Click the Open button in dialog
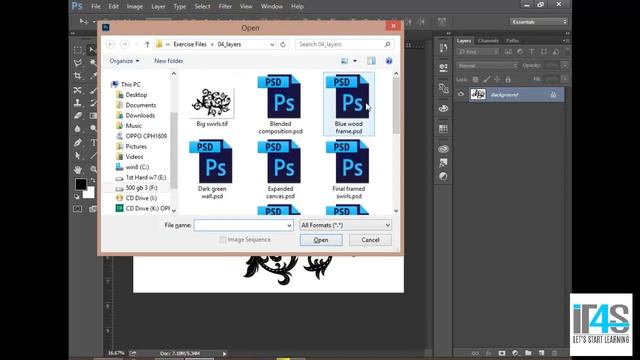This screenshot has height=360, width=640. coord(321,240)
